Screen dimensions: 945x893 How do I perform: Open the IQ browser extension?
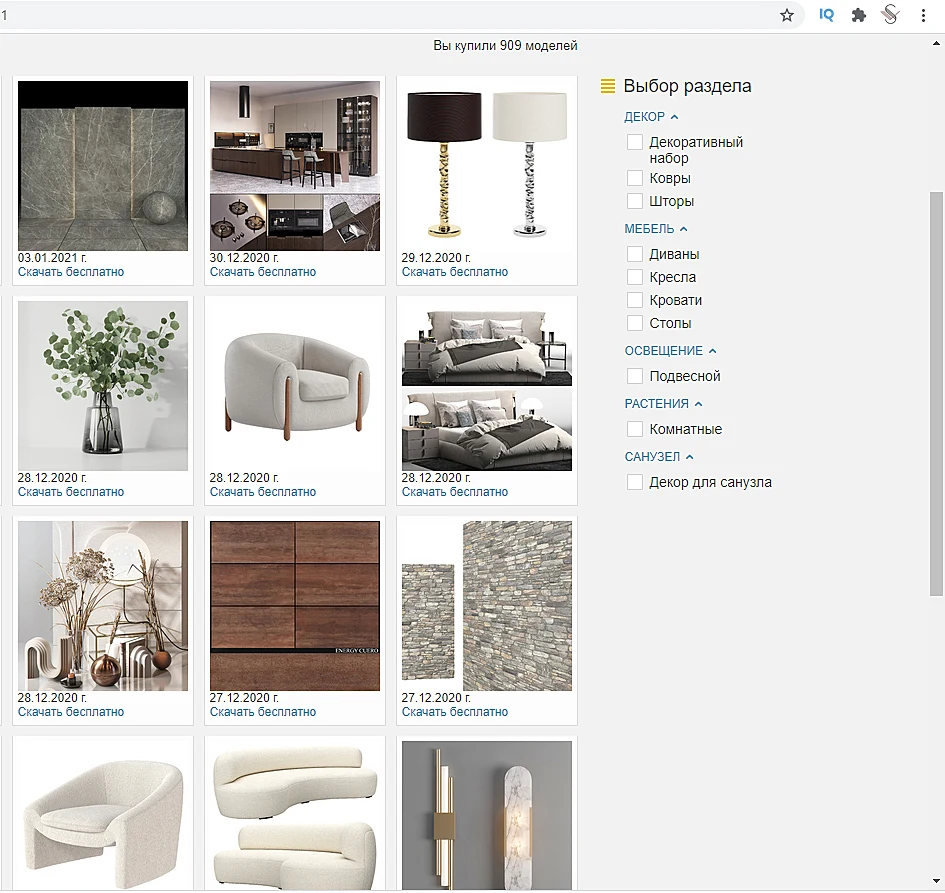[826, 15]
